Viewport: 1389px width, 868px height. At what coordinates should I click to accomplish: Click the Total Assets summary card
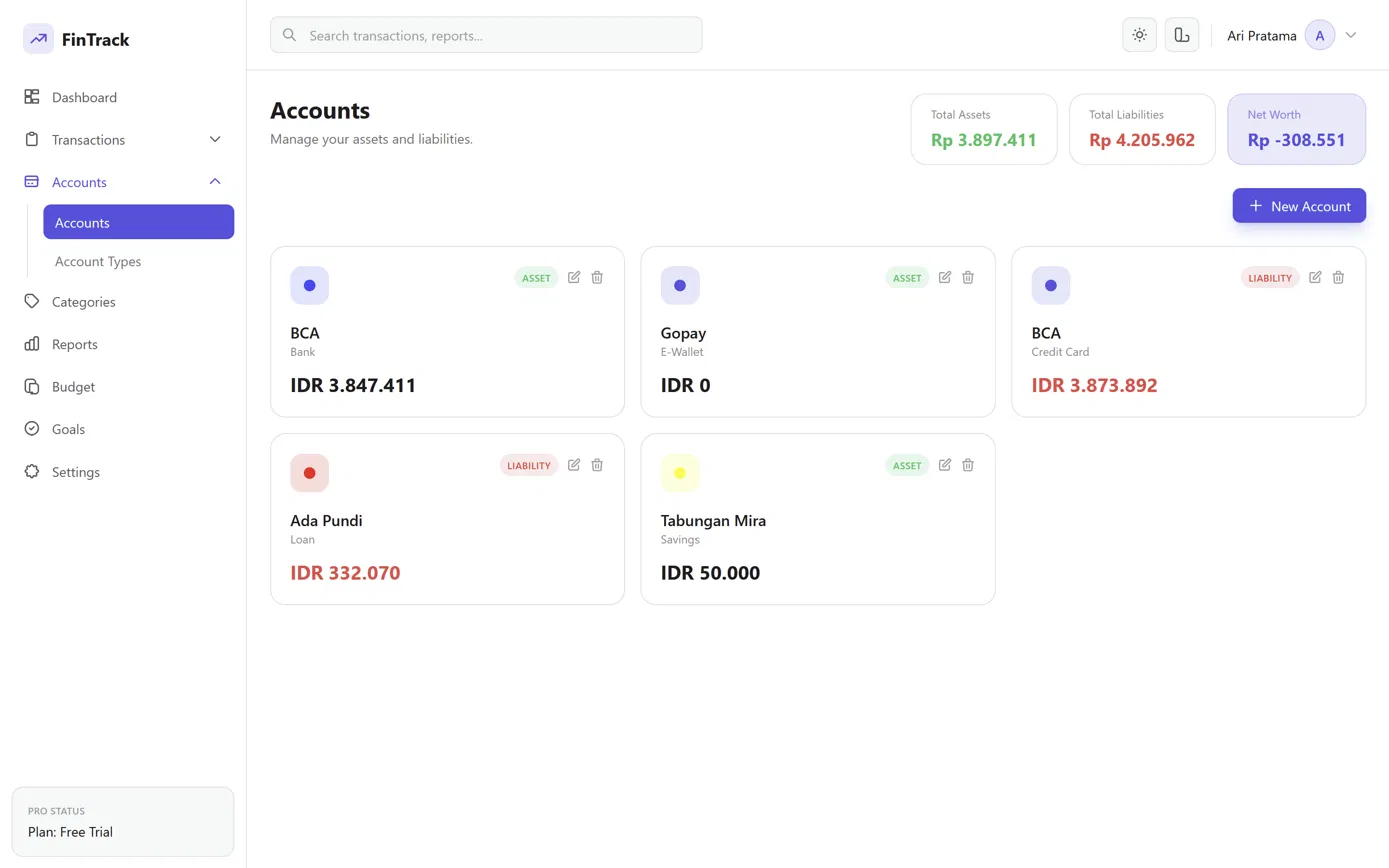(984, 129)
